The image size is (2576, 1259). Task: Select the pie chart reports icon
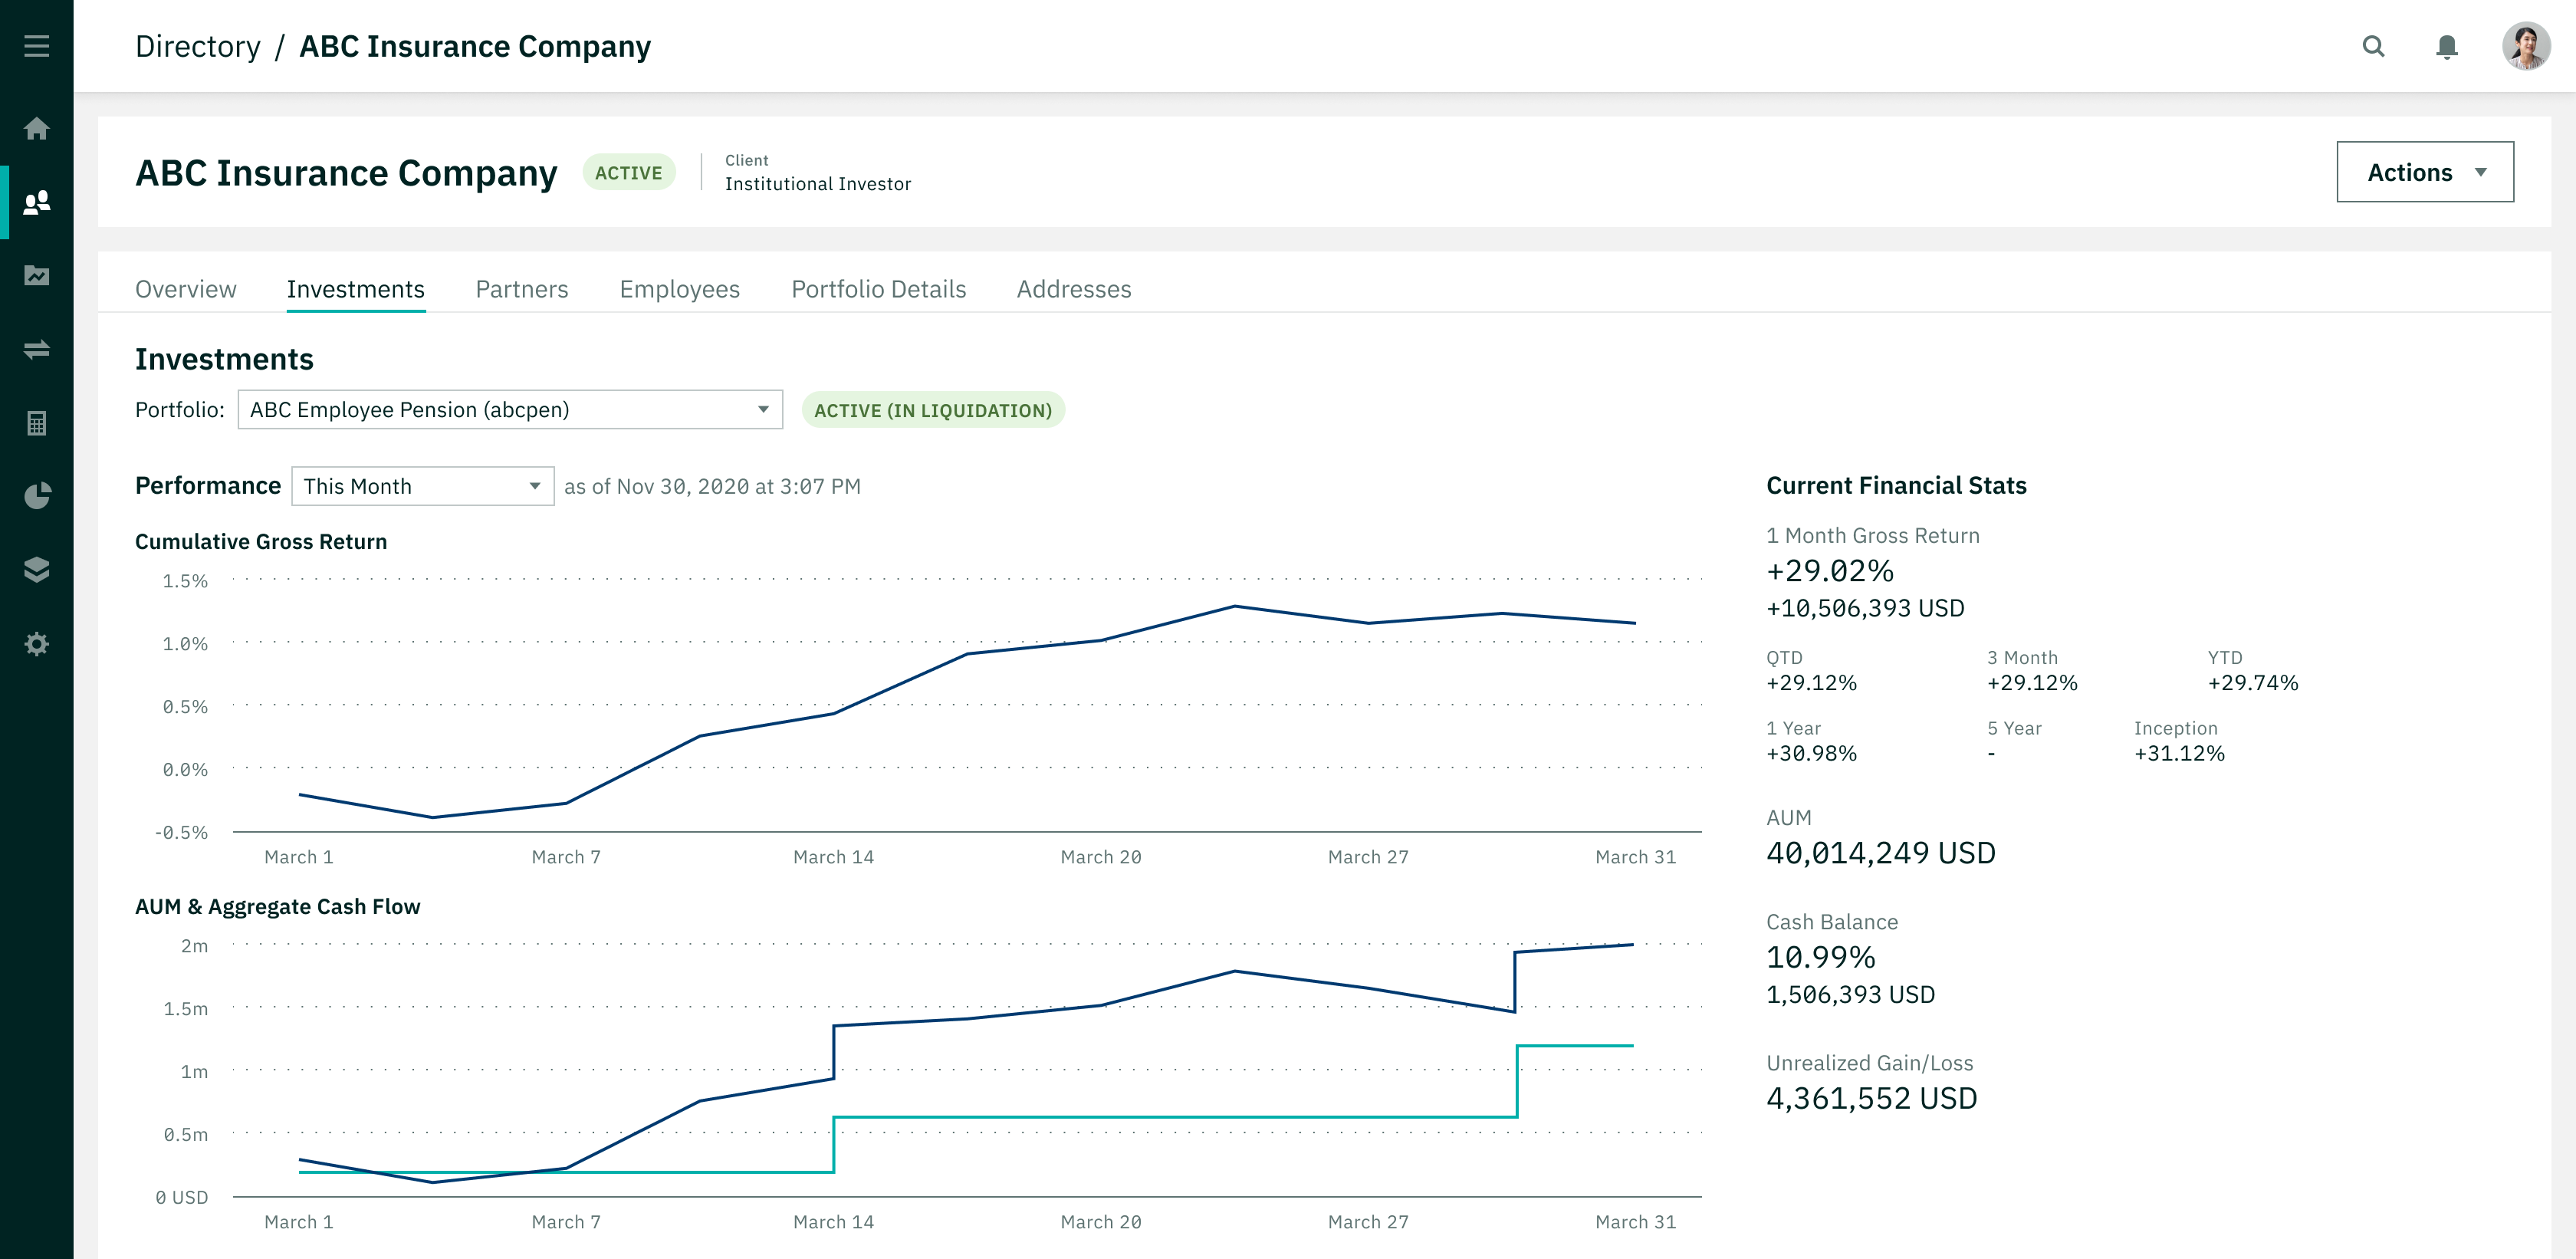[37, 497]
